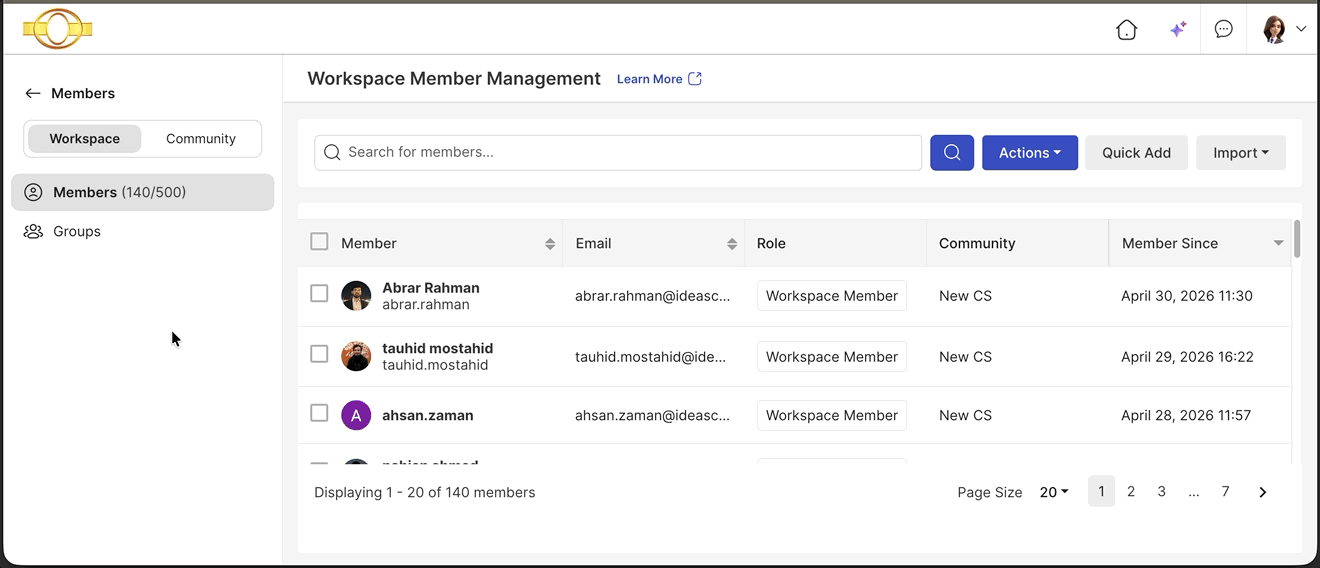Image resolution: width=1320 pixels, height=568 pixels.
Task: Sort by Member column arrows
Action: pos(550,244)
